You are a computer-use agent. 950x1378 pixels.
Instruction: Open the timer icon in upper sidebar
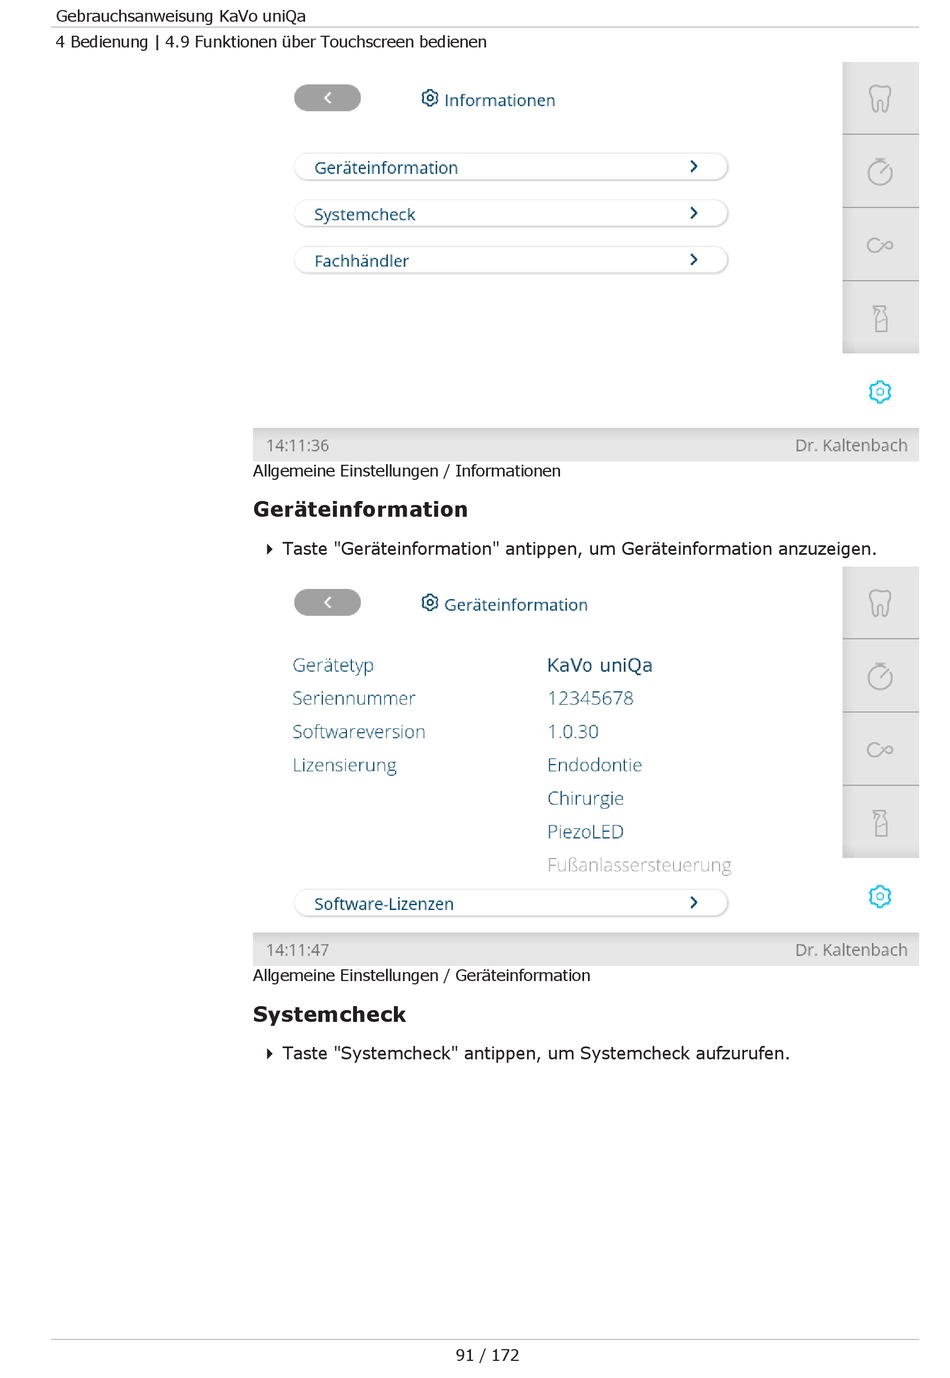point(880,171)
